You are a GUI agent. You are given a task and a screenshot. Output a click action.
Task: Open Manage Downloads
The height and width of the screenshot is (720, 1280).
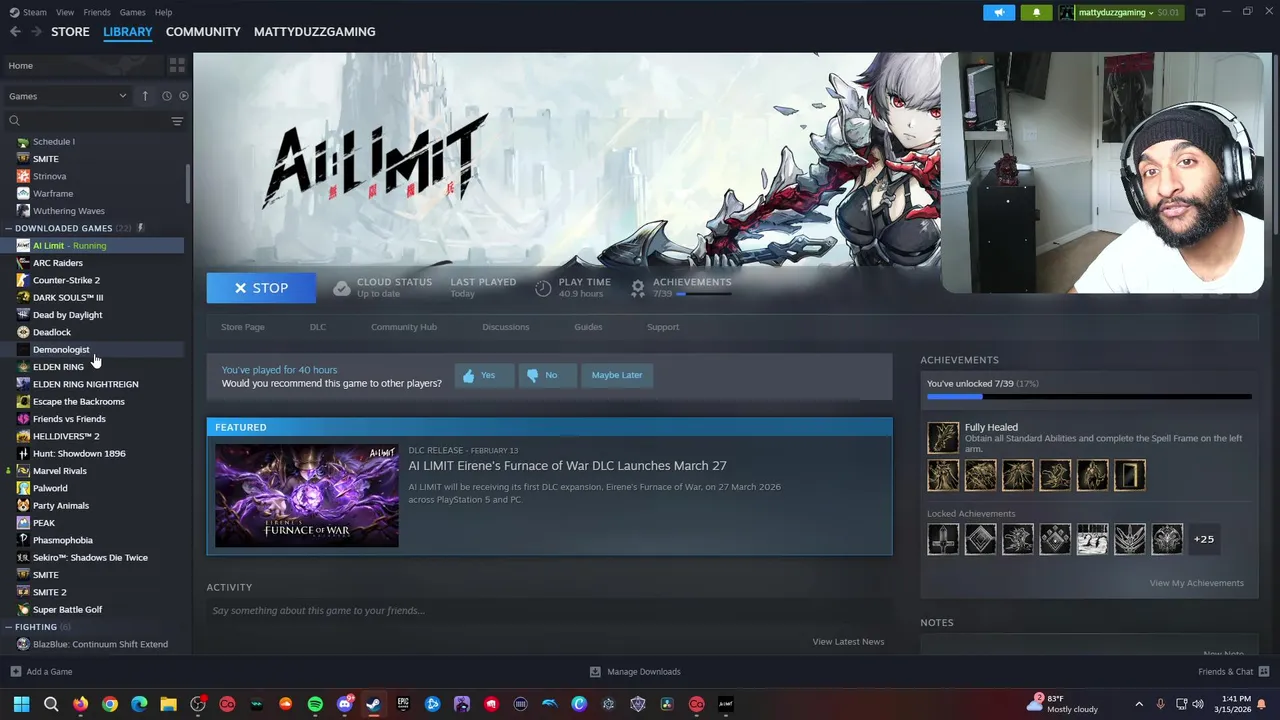[x=635, y=672]
